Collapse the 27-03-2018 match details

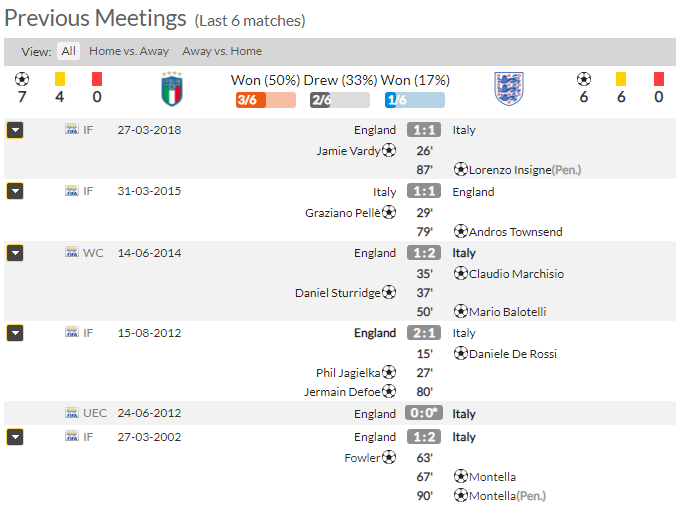(15, 130)
